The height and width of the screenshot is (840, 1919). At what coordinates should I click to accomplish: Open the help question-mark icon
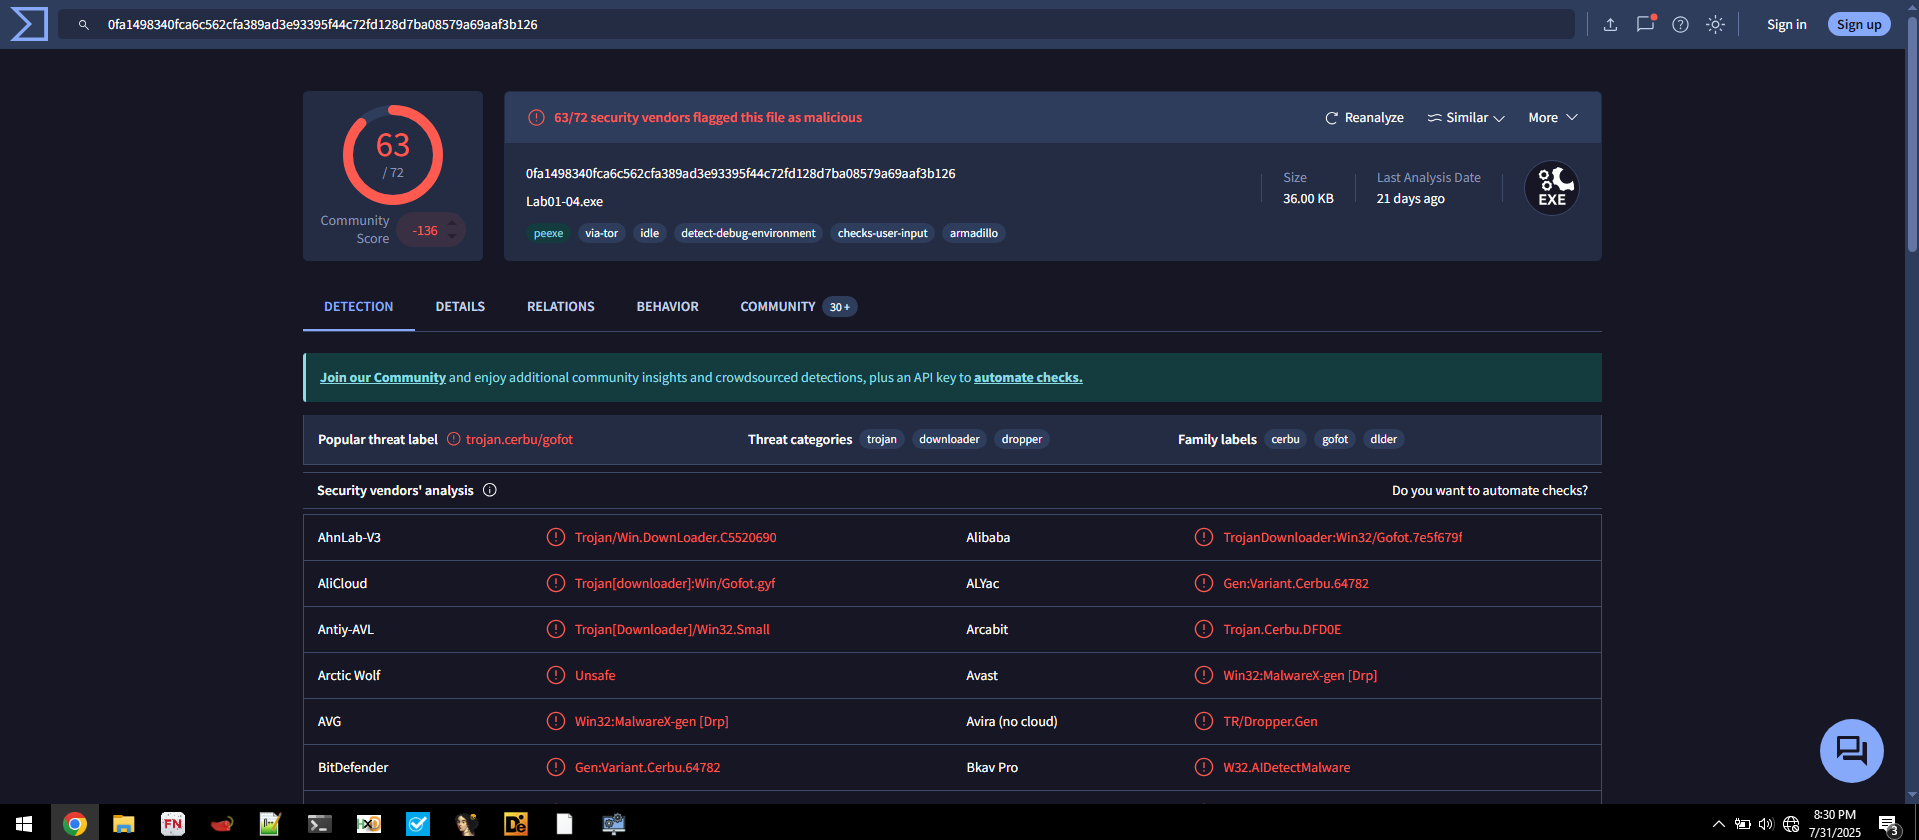tap(1680, 25)
